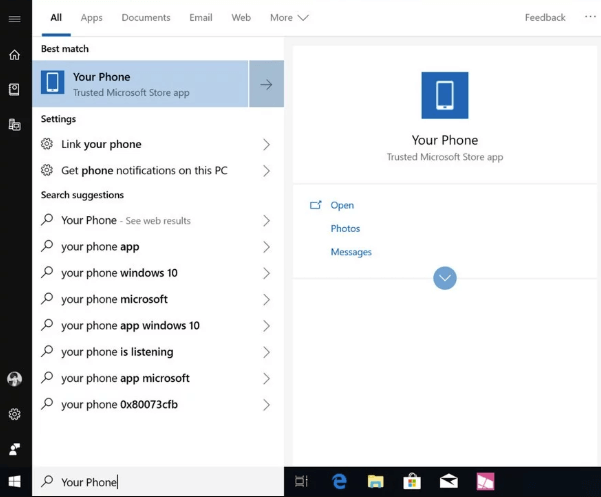Click the user account avatar in sidebar
The height and width of the screenshot is (497, 601).
pyautogui.click(x=15, y=379)
